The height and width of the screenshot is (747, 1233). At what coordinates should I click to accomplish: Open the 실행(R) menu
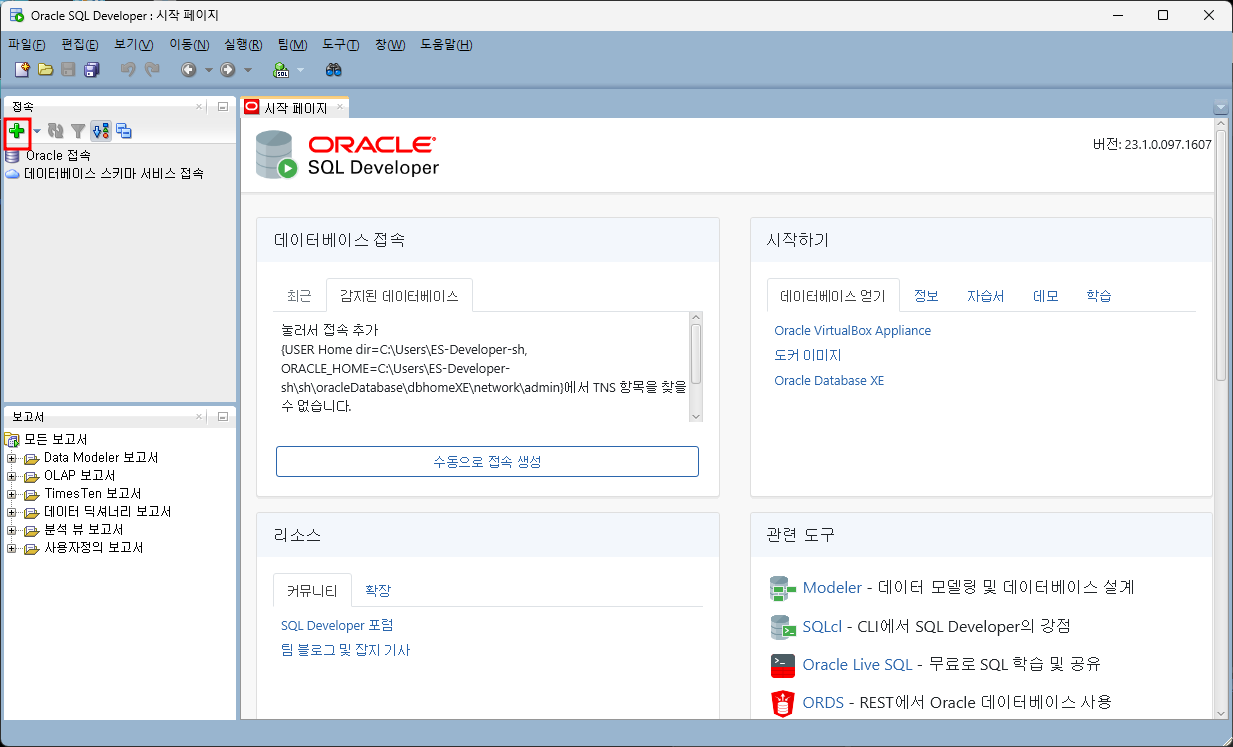click(x=244, y=45)
